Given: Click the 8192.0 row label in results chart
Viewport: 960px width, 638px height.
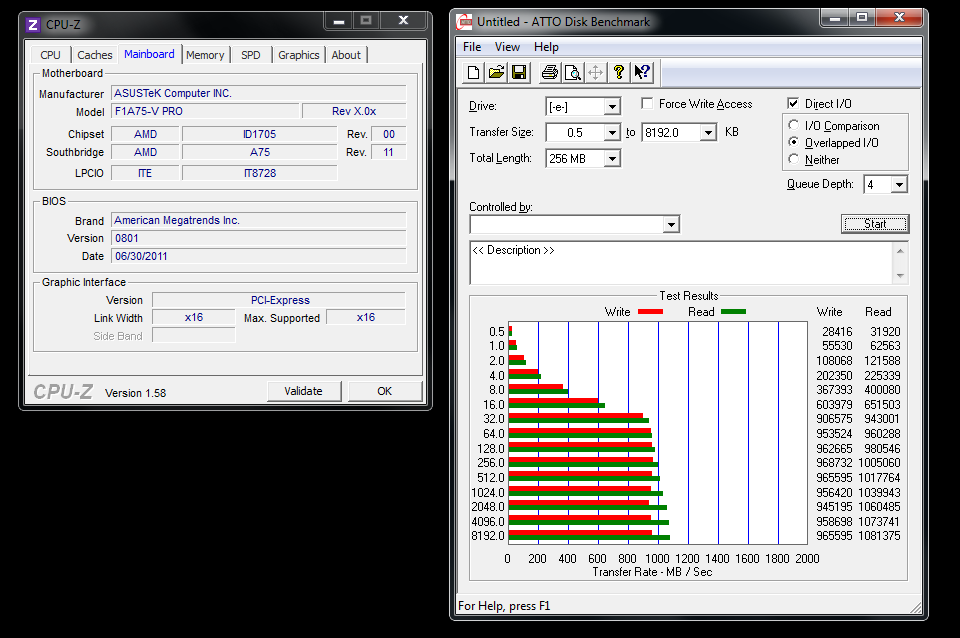Looking at the screenshot, I should 488,536.
